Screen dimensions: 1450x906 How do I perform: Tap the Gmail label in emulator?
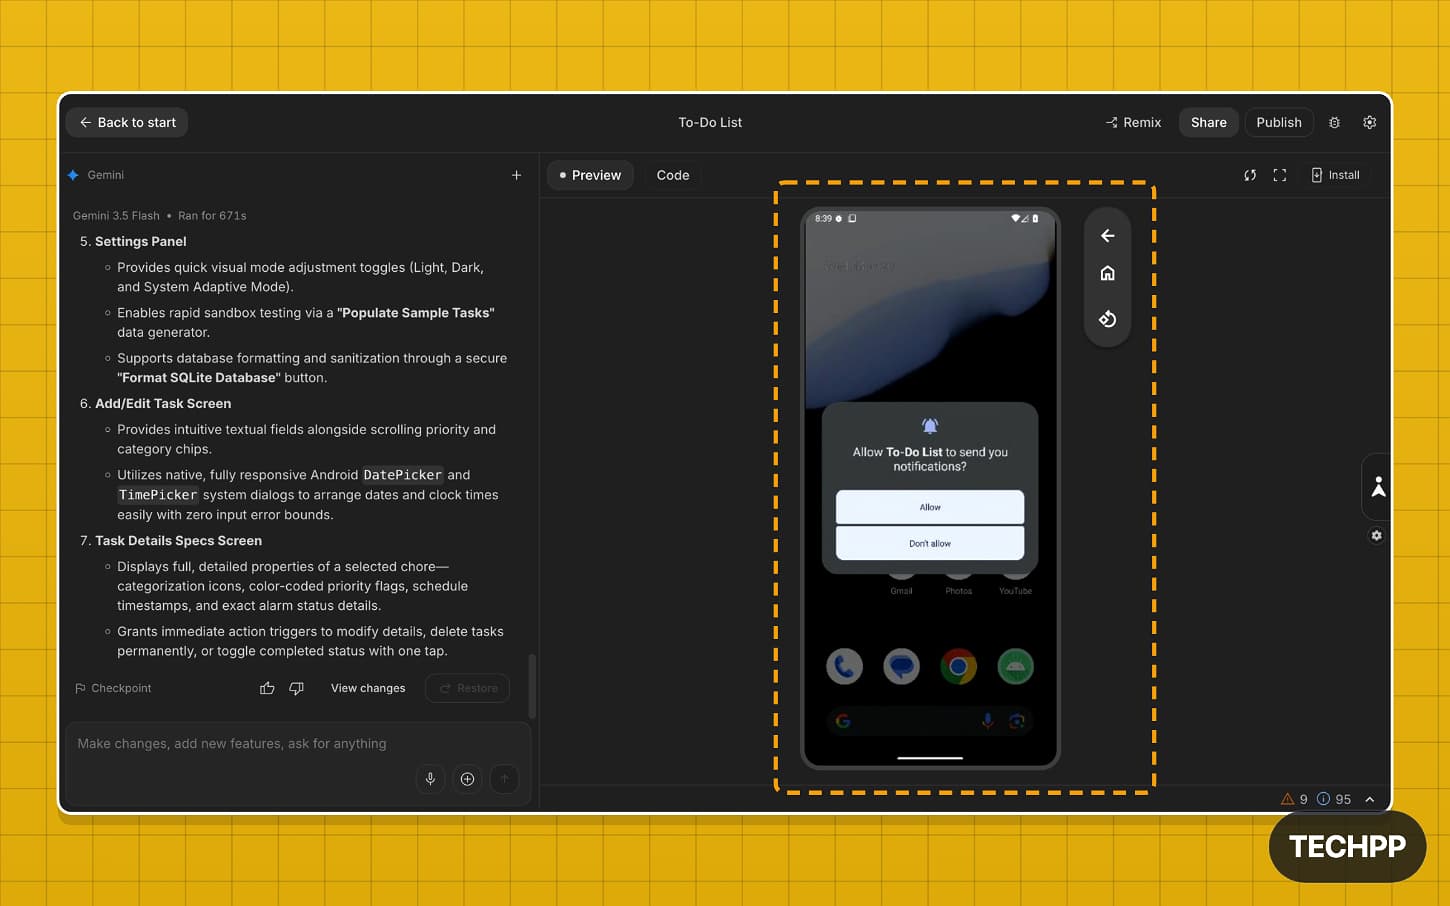901,591
